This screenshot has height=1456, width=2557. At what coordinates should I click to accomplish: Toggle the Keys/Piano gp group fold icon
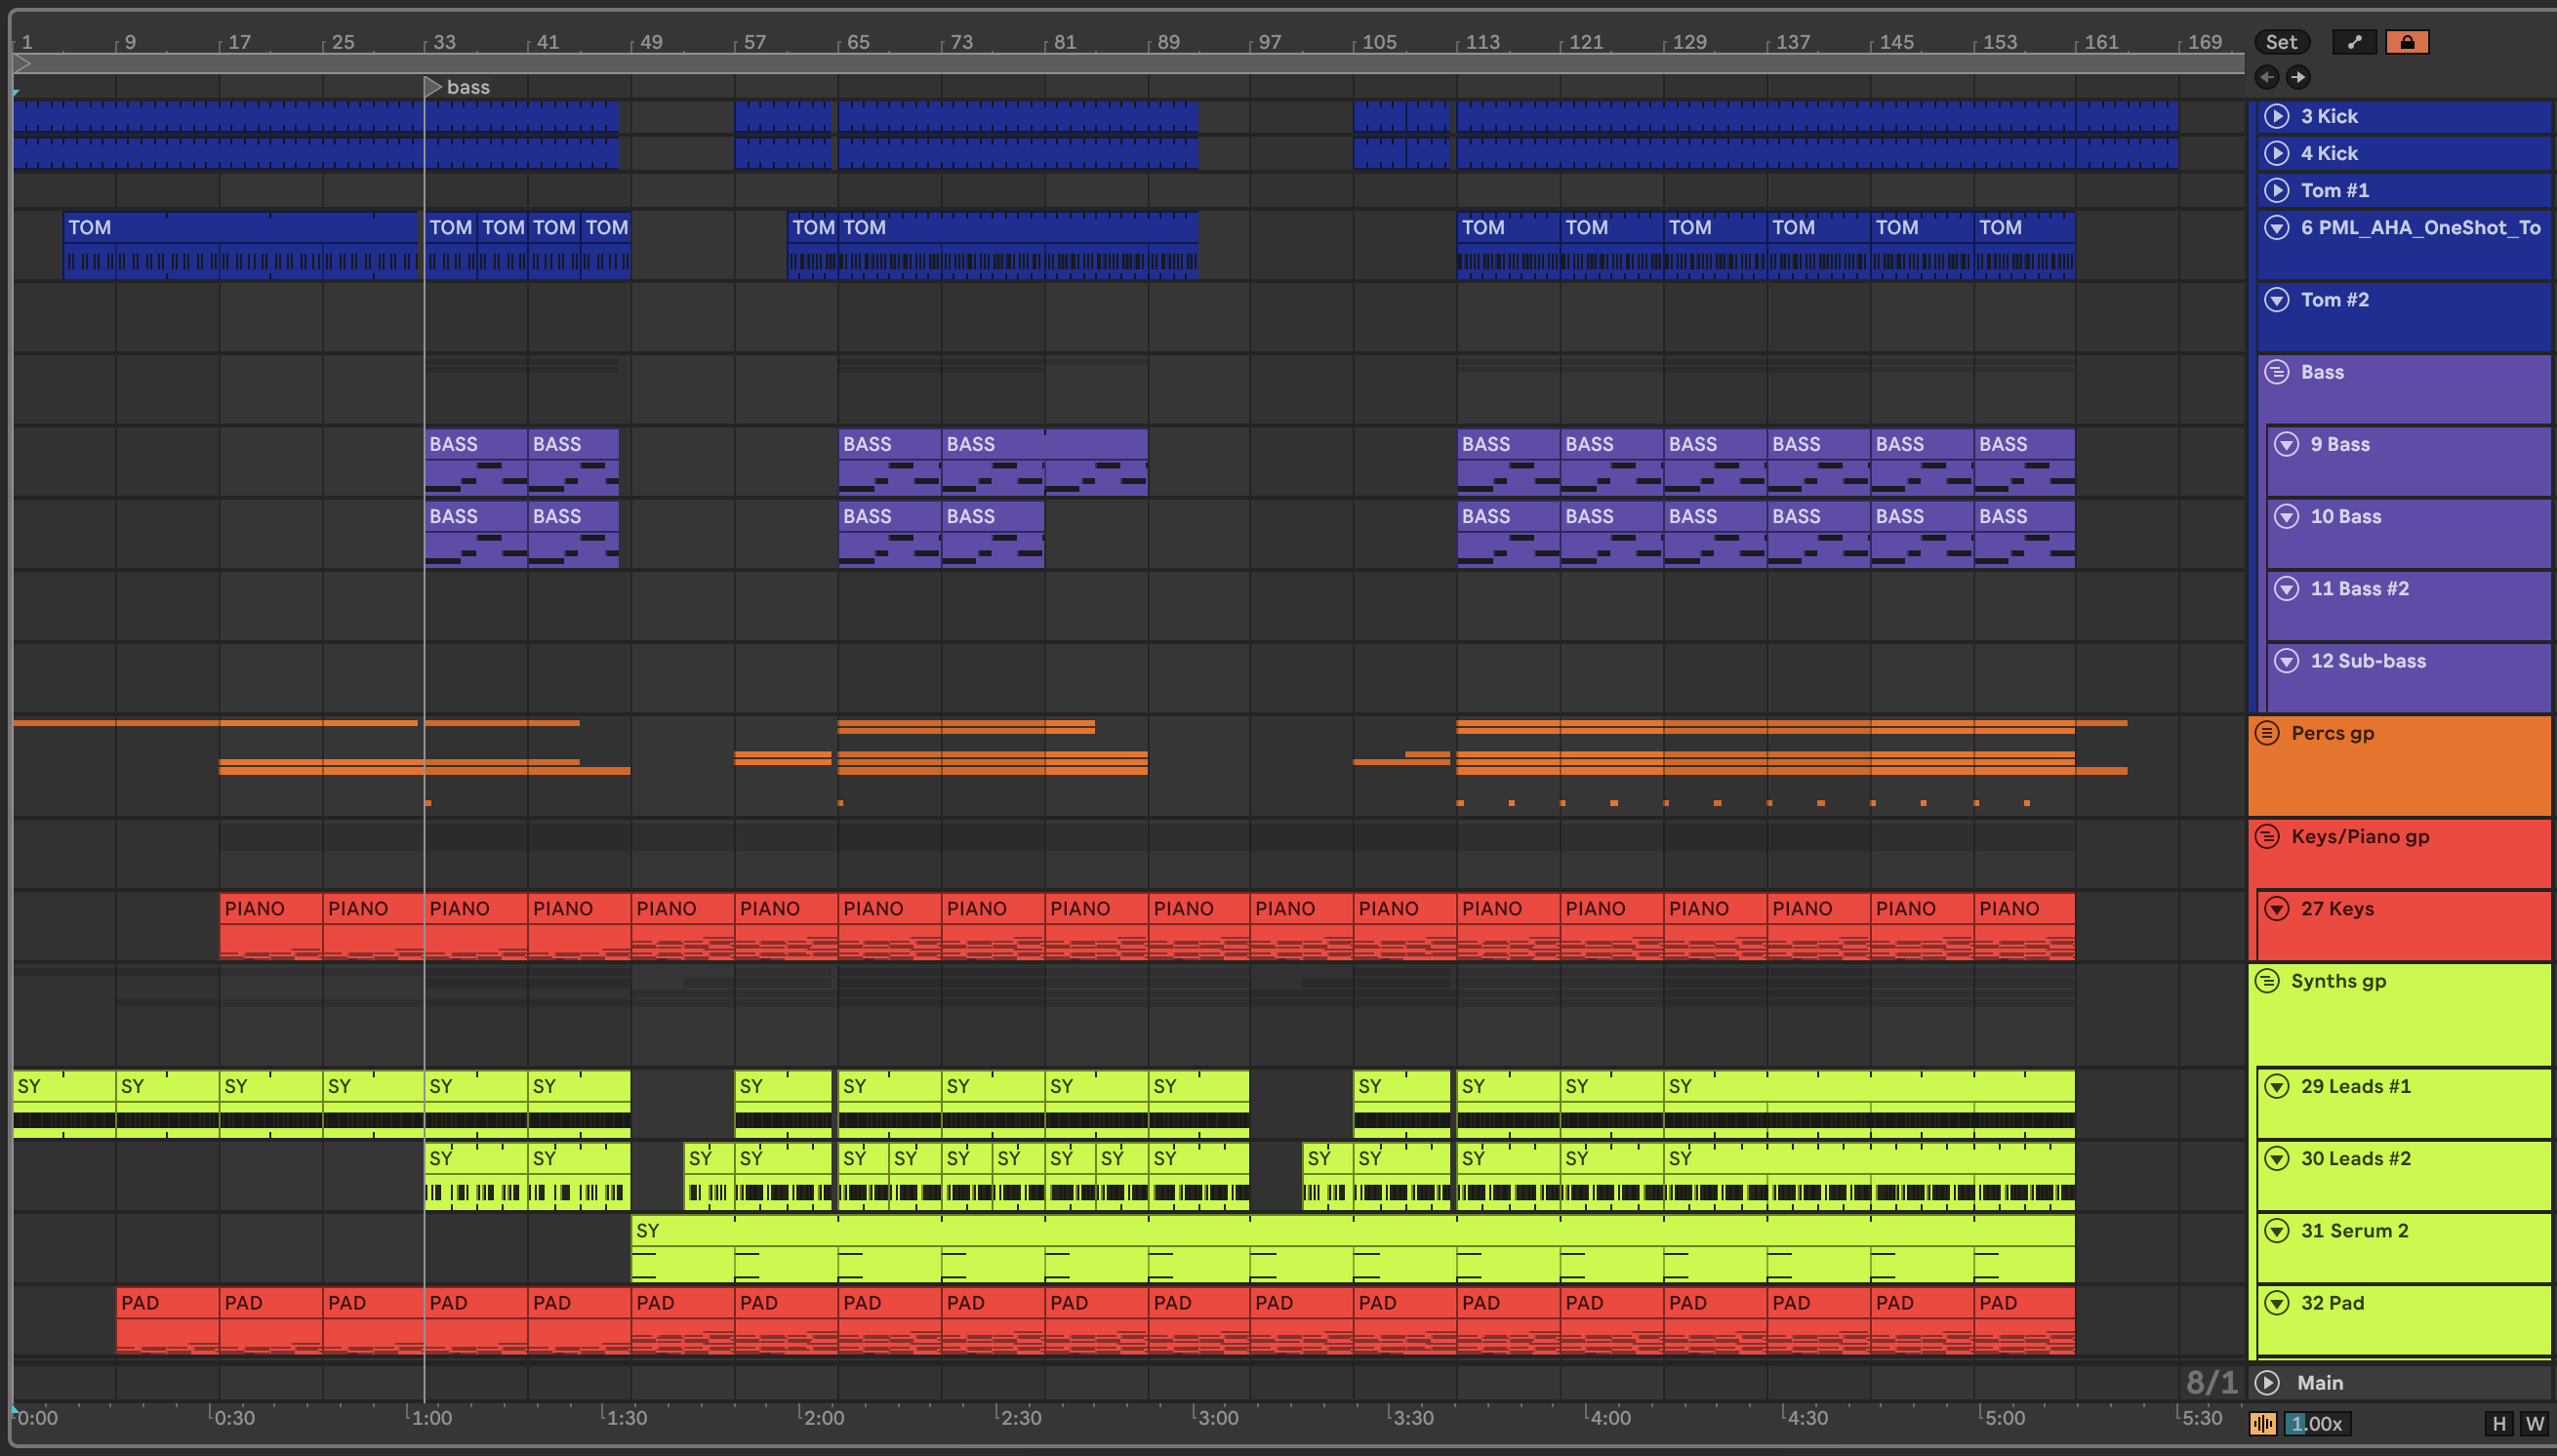click(2267, 836)
